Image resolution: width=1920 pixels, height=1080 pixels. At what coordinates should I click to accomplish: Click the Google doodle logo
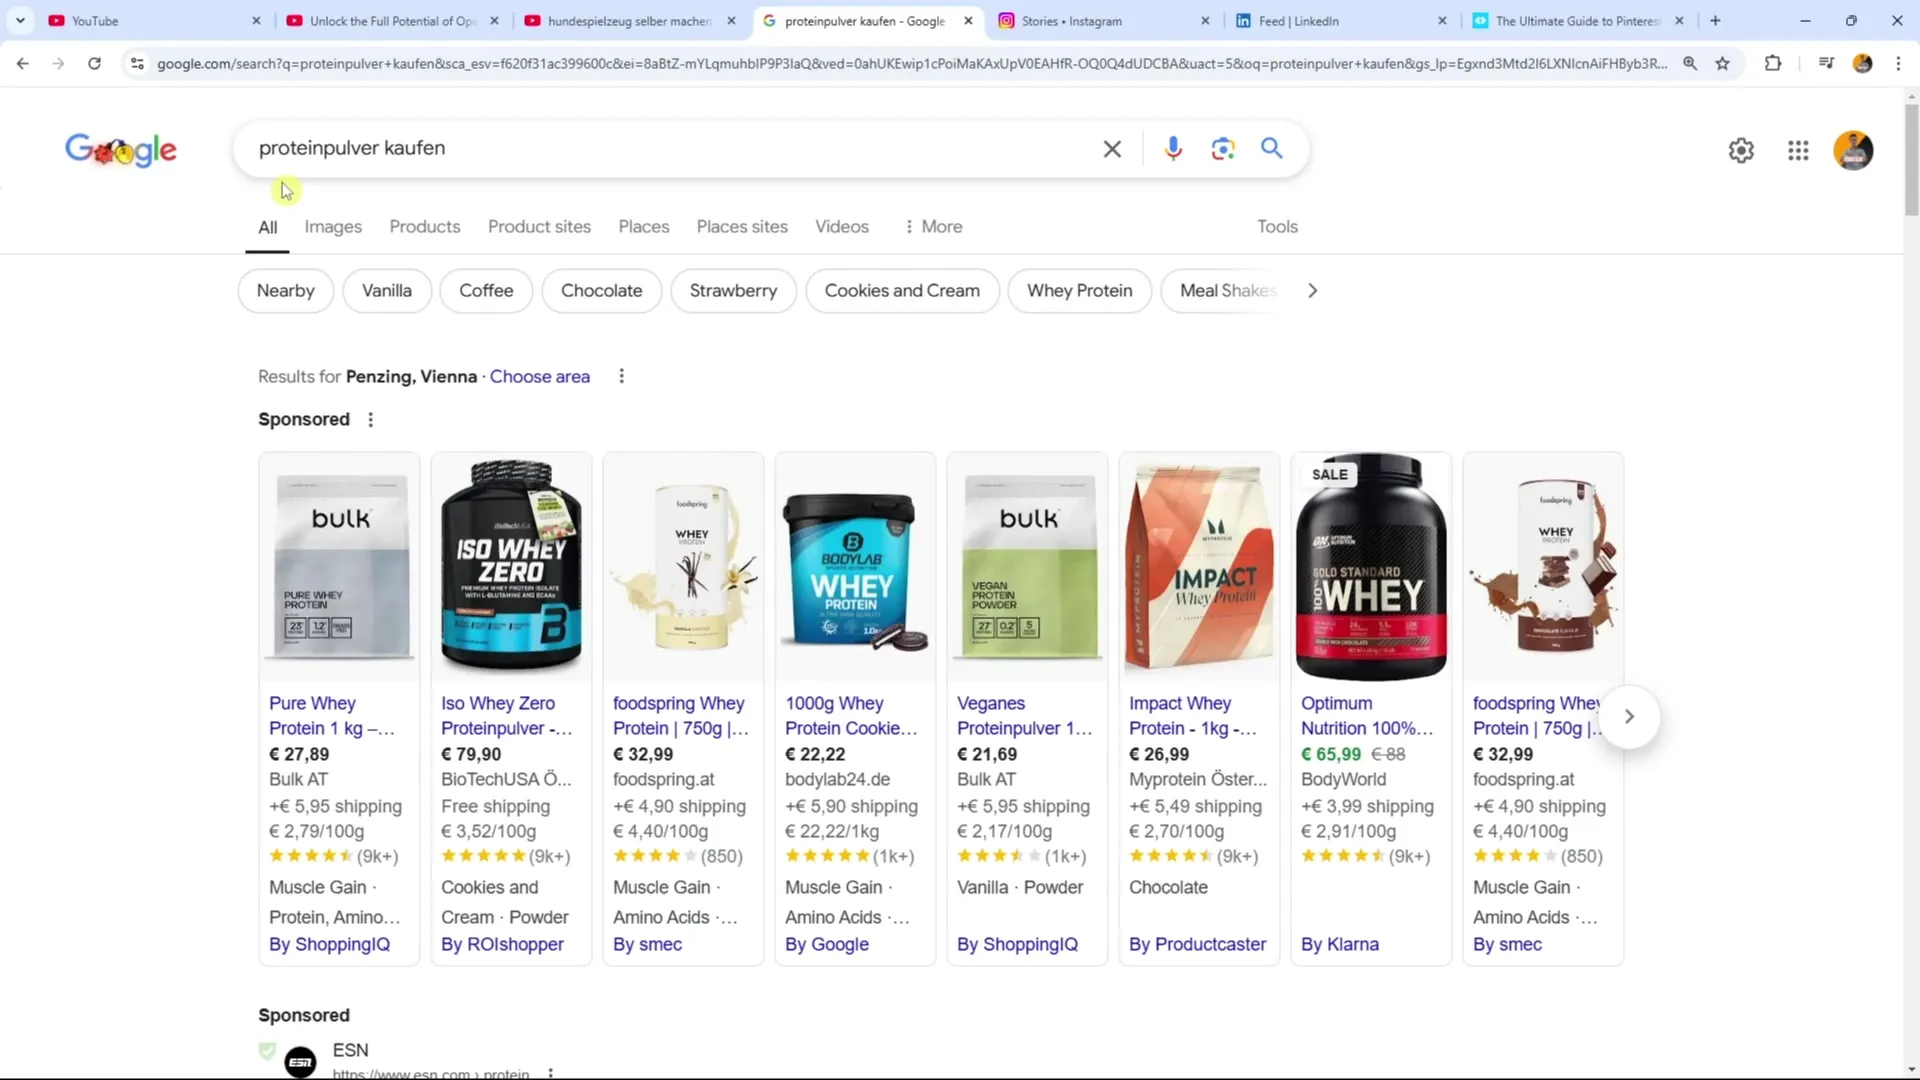point(121,149)
